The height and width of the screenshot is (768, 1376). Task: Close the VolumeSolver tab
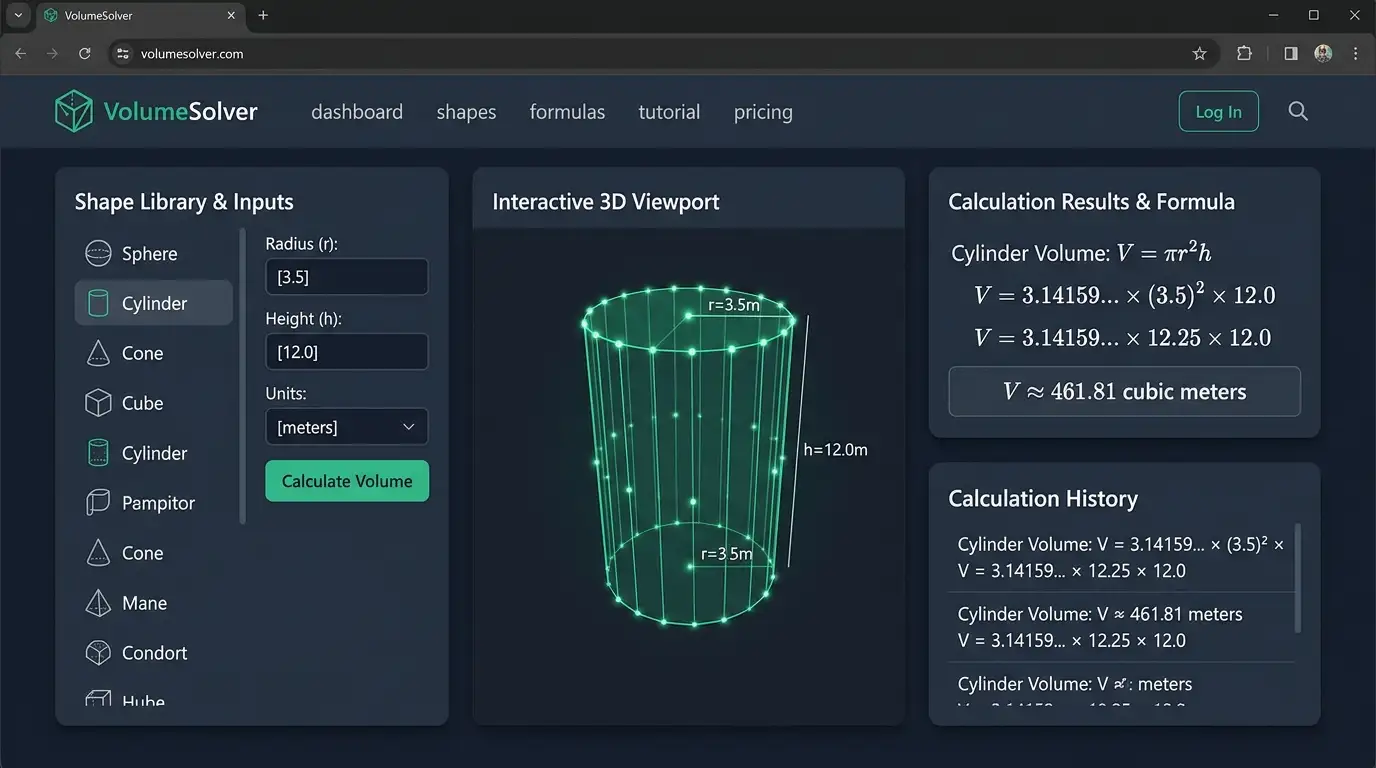click(231, 15)
